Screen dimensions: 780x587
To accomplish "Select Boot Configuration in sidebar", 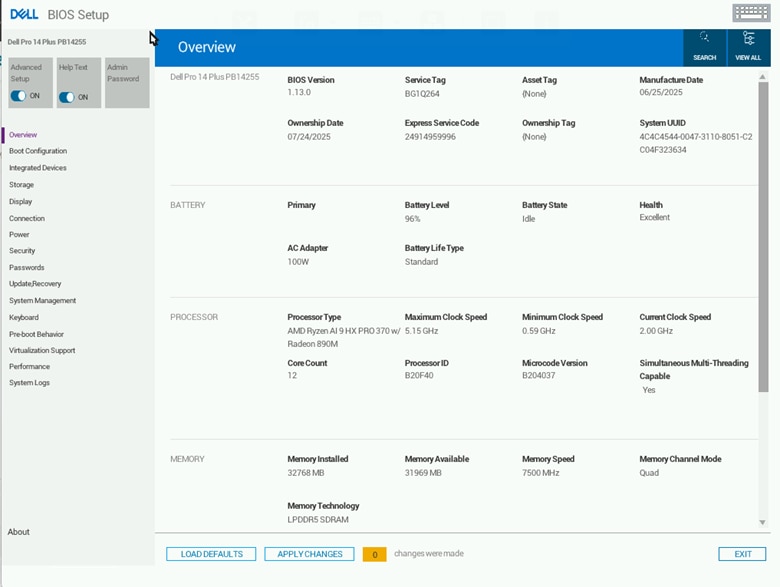I will coord(38,151).
